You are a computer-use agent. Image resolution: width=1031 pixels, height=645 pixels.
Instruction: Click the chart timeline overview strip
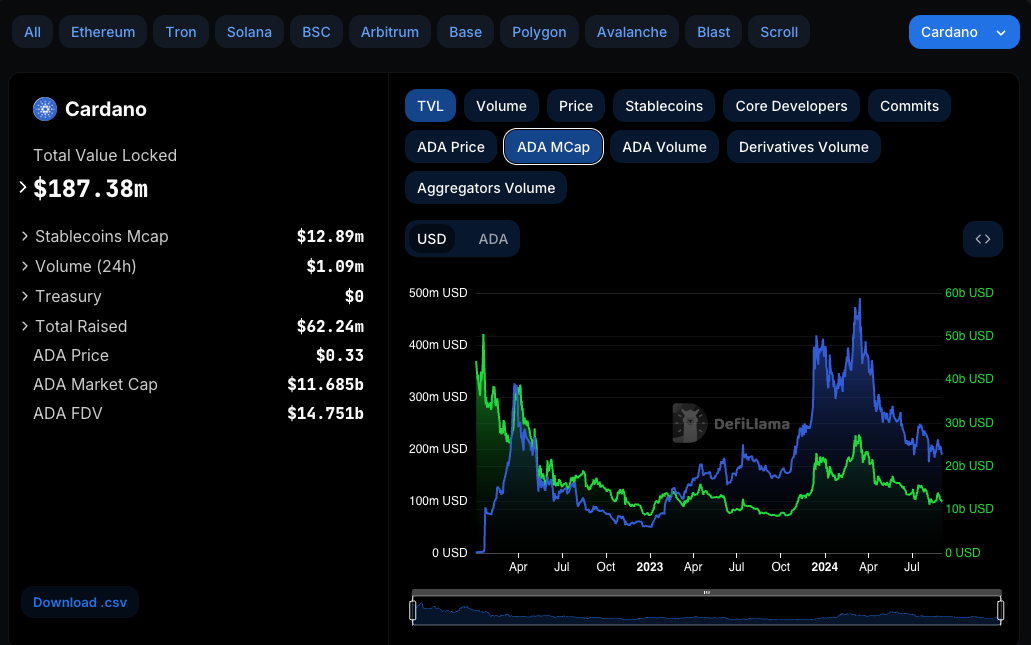[x=707, y=611]
